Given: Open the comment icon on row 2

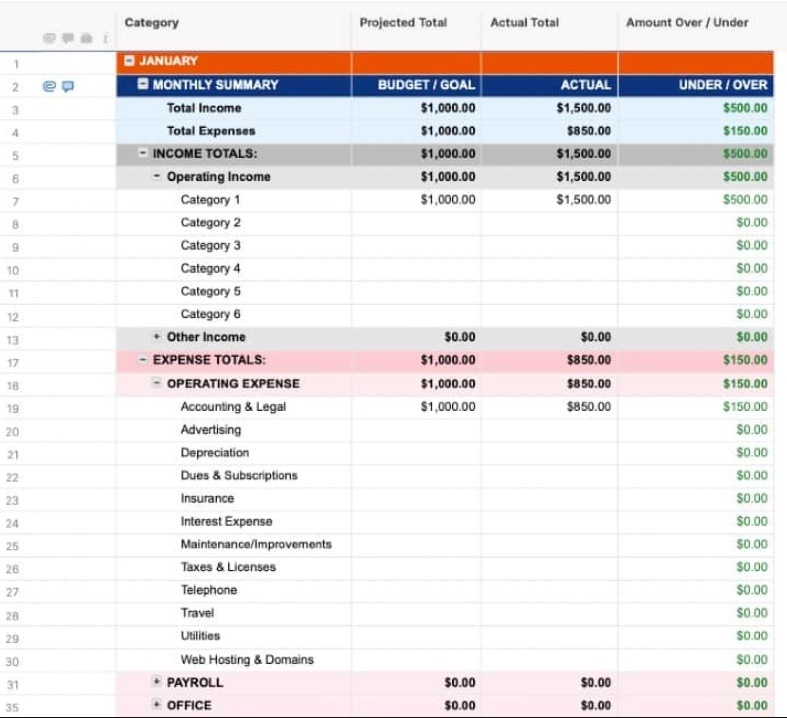Looking at the screenshot, I should (68, 86).
